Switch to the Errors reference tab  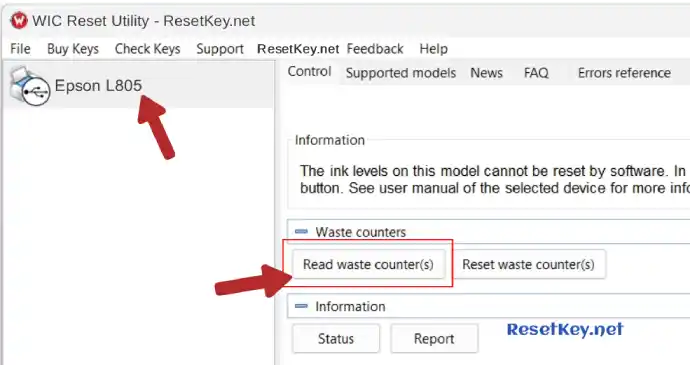click(624, 73)
